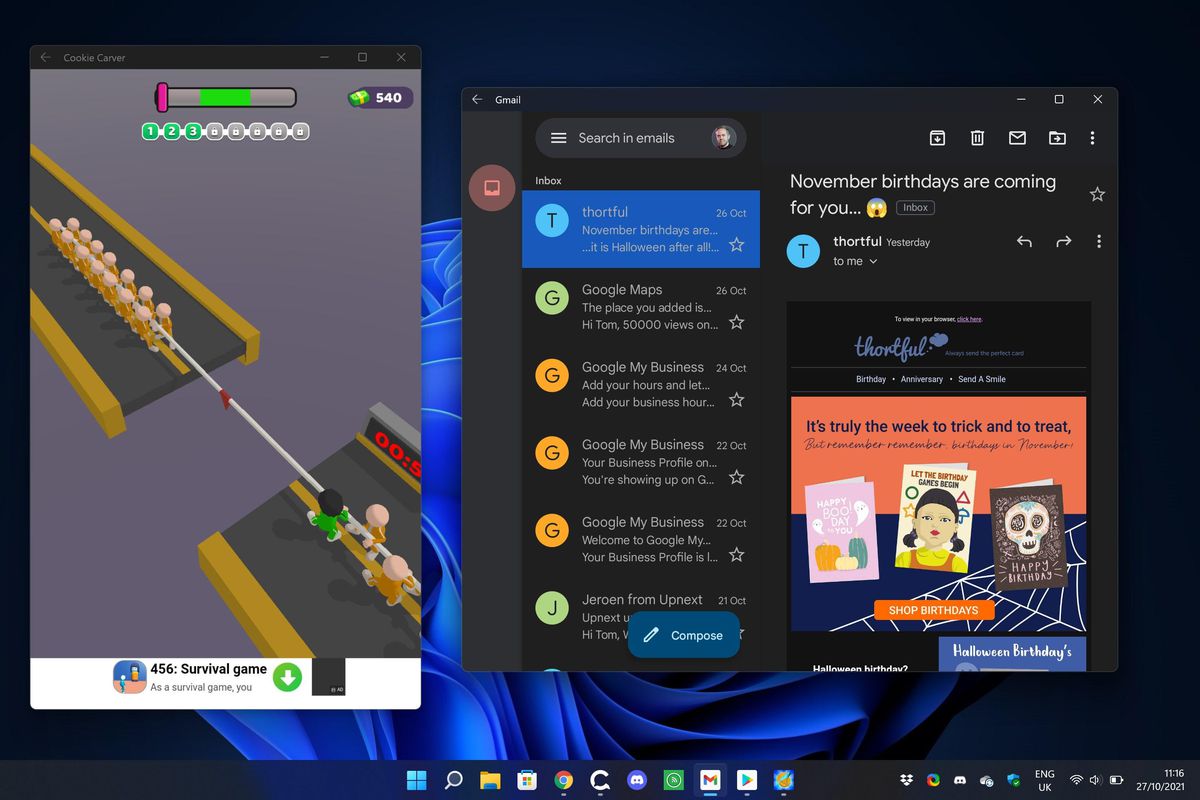Click the SHOP BIRTHDAYS button

point(934,610)
